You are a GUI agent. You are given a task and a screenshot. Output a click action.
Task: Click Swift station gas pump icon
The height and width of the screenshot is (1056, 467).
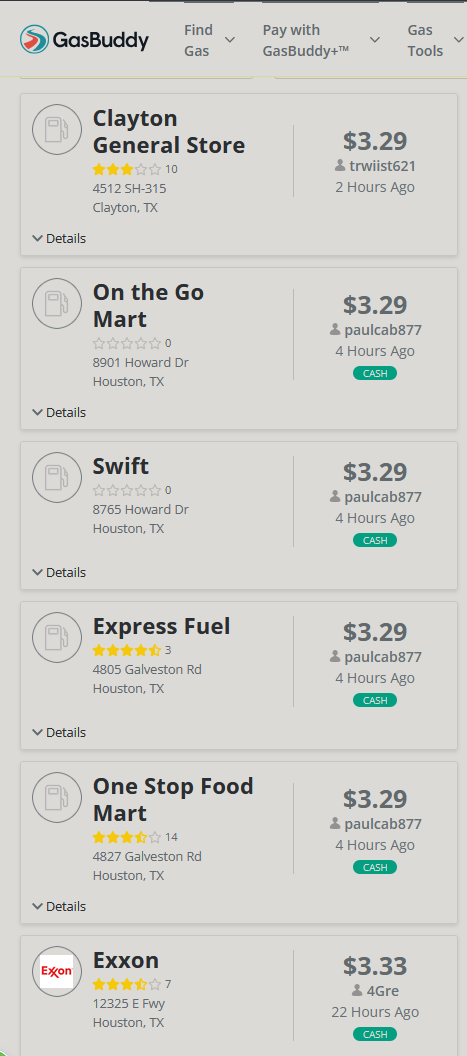click(57, 477)
